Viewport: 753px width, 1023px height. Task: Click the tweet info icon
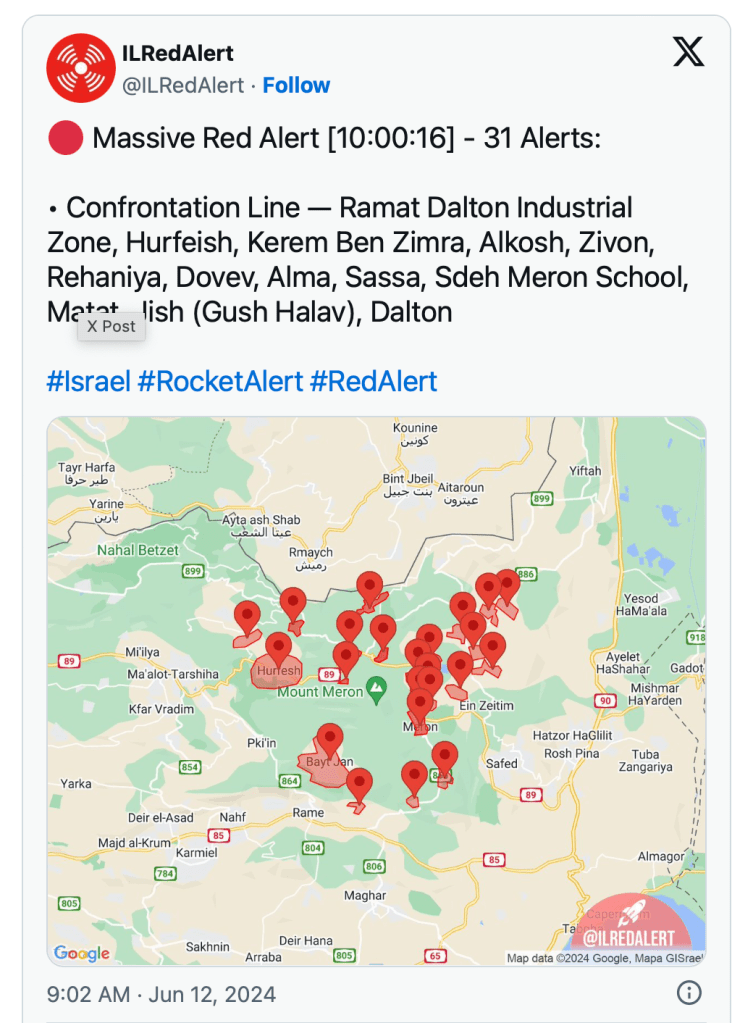tap(689, 993)
